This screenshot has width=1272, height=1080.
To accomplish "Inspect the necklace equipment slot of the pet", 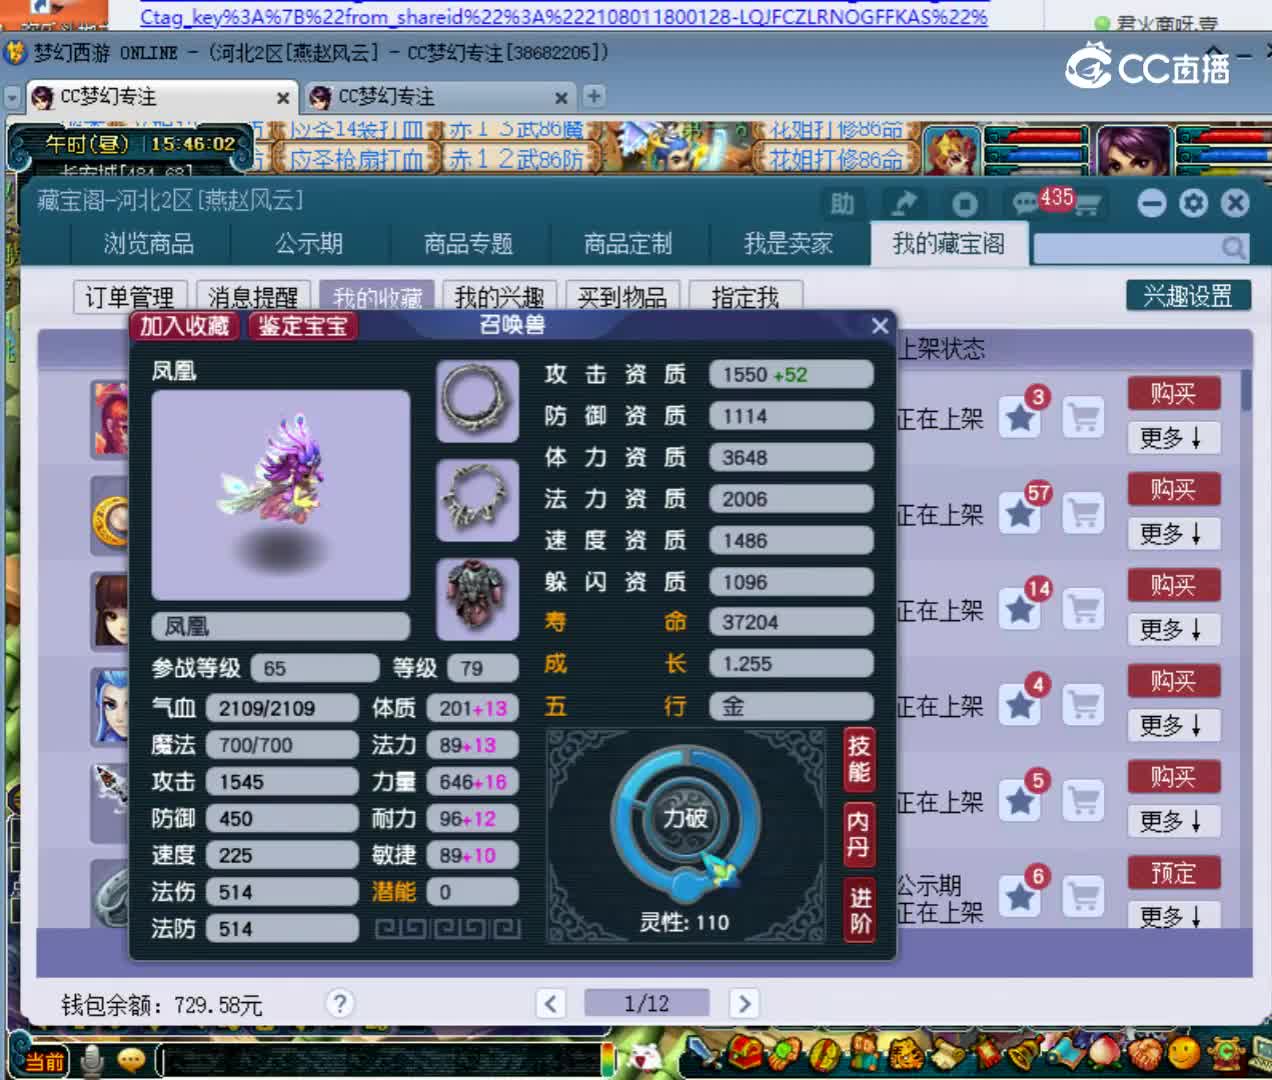I will [x=477, y=499].
